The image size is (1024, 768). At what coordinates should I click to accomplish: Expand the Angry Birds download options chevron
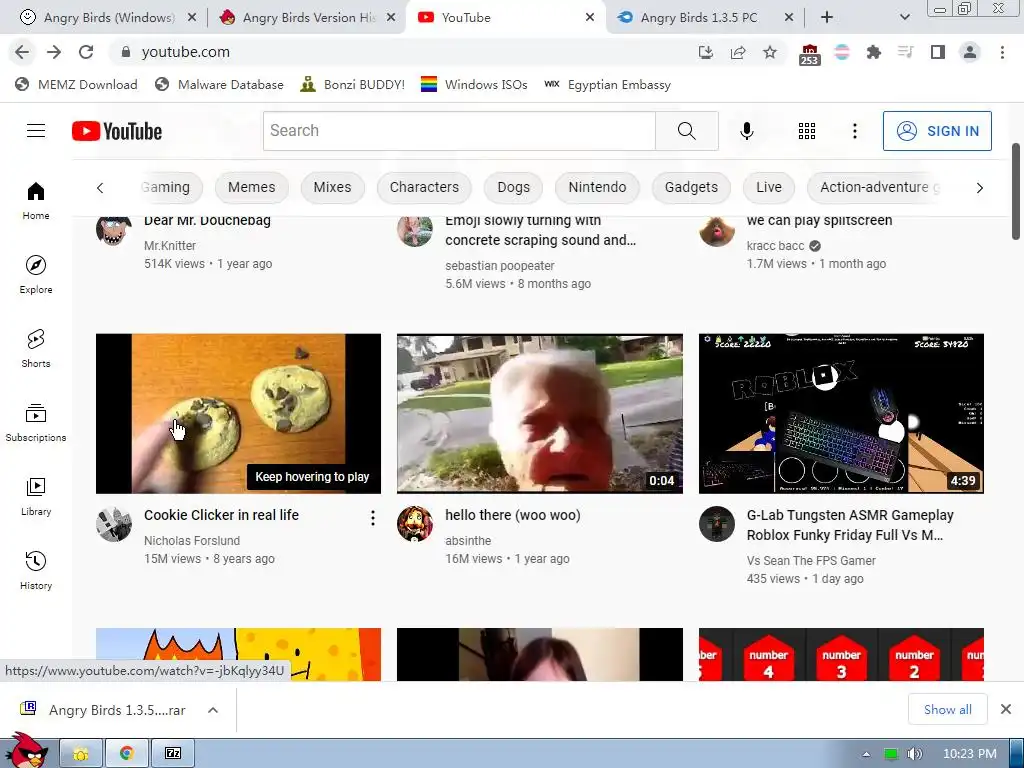click(213, 710)
